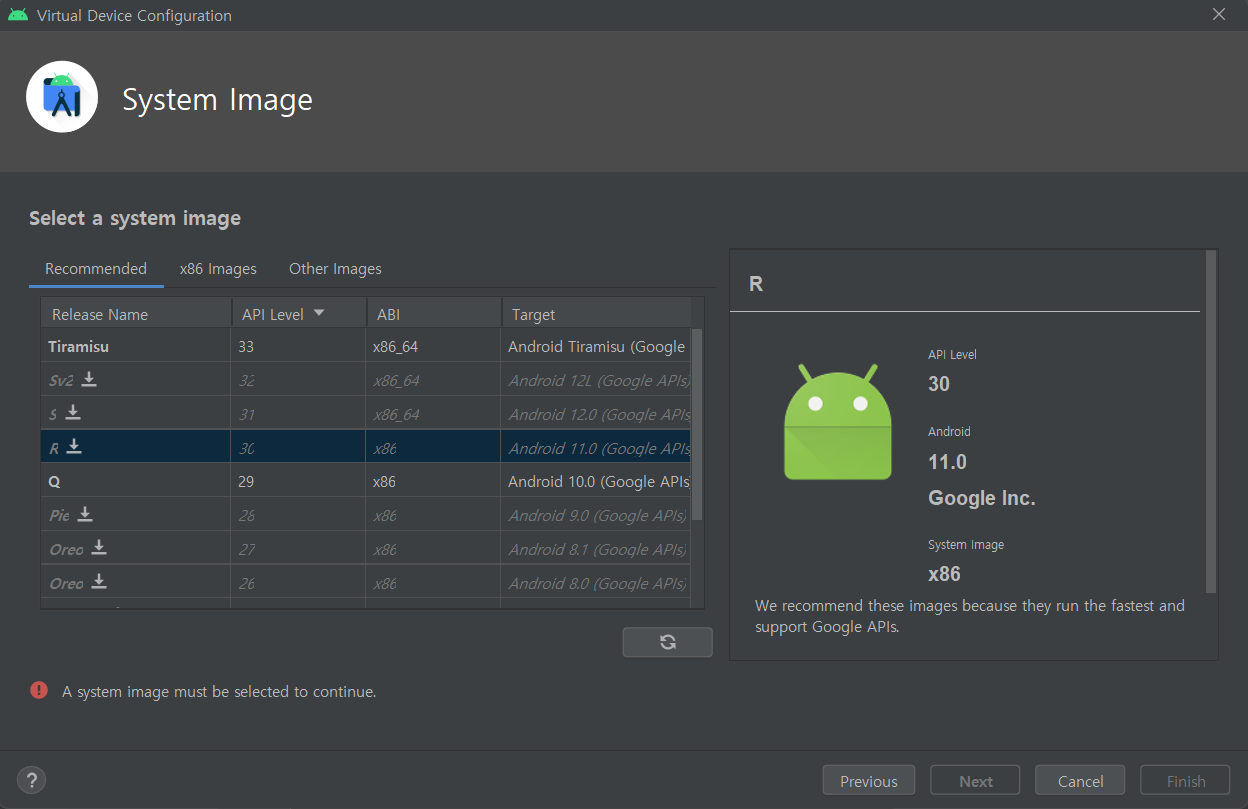Click the x86_64 ABI cell for Tiramisu

click(x=434, y=346)
